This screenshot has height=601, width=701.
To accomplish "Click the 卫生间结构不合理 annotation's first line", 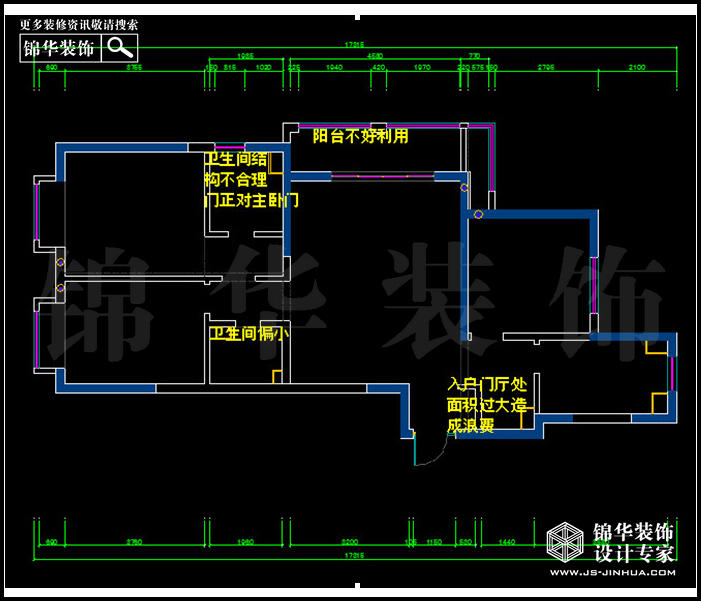I will click(x=236, y=159).
